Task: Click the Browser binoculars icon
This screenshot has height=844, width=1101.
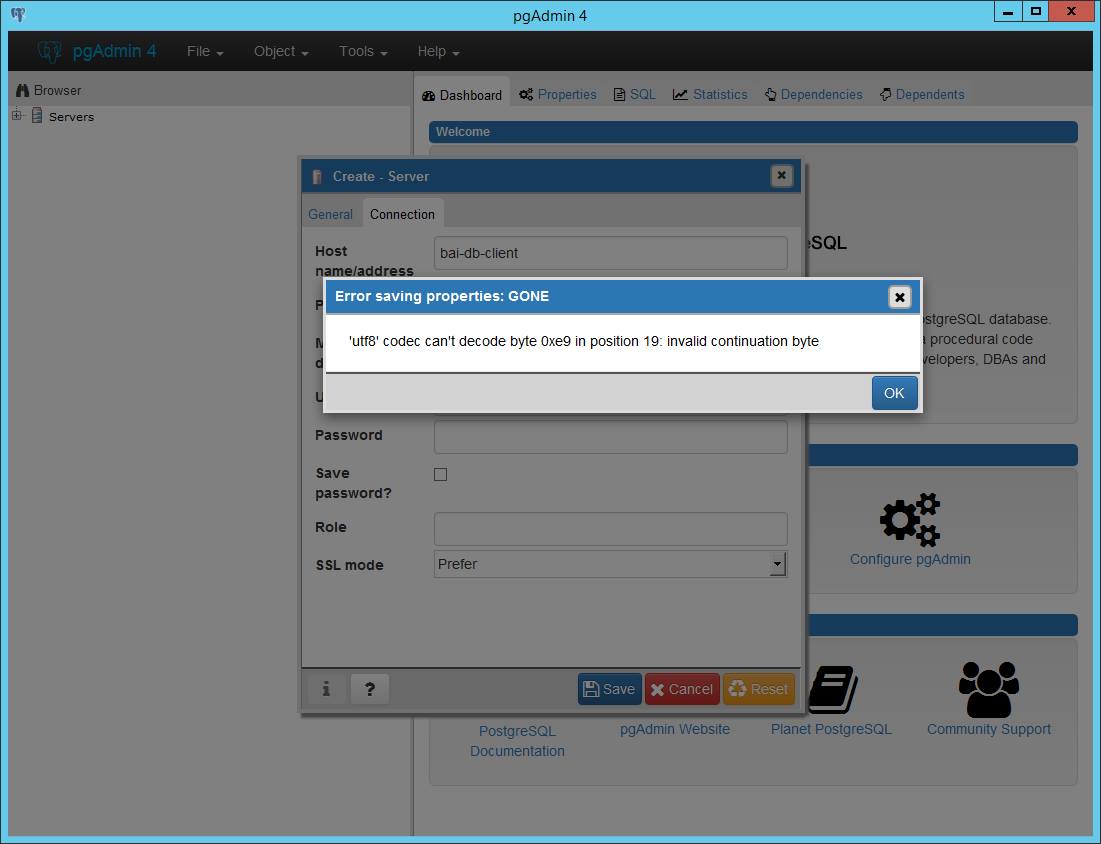Action: [22, 91]
